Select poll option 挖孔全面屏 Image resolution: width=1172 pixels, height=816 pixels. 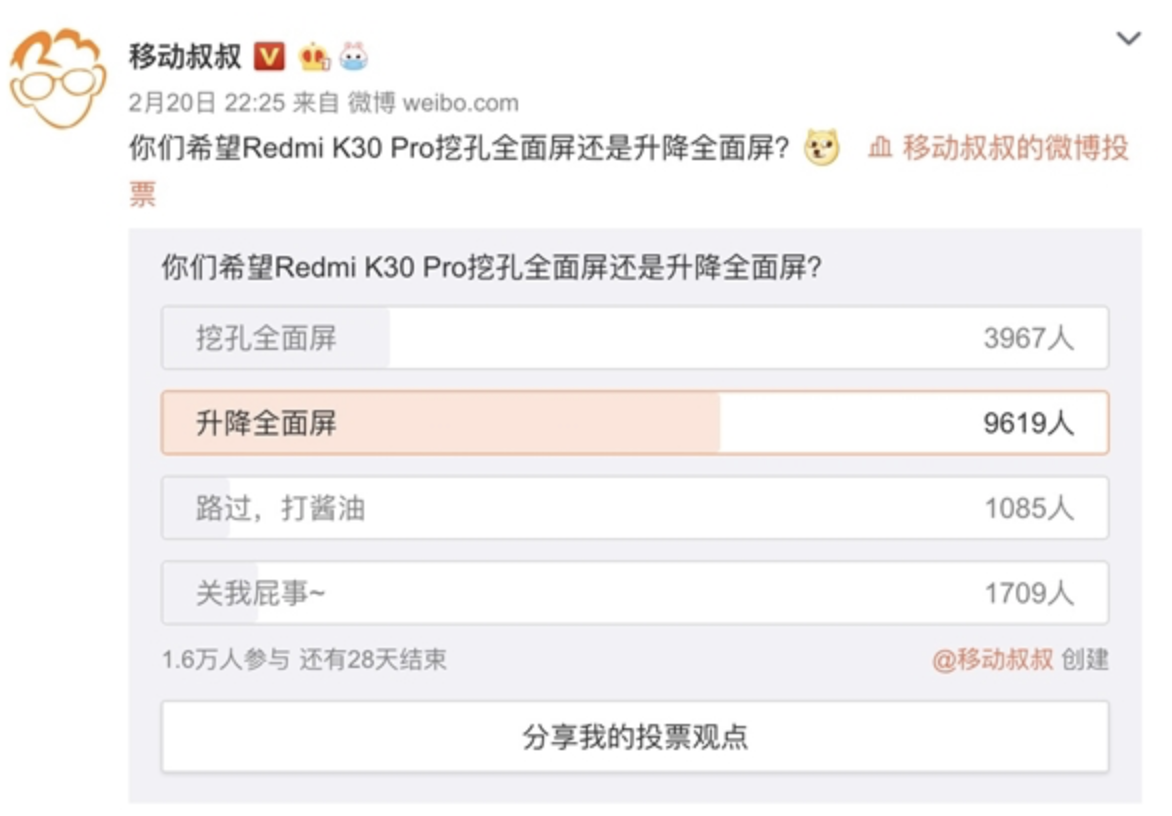635,338
